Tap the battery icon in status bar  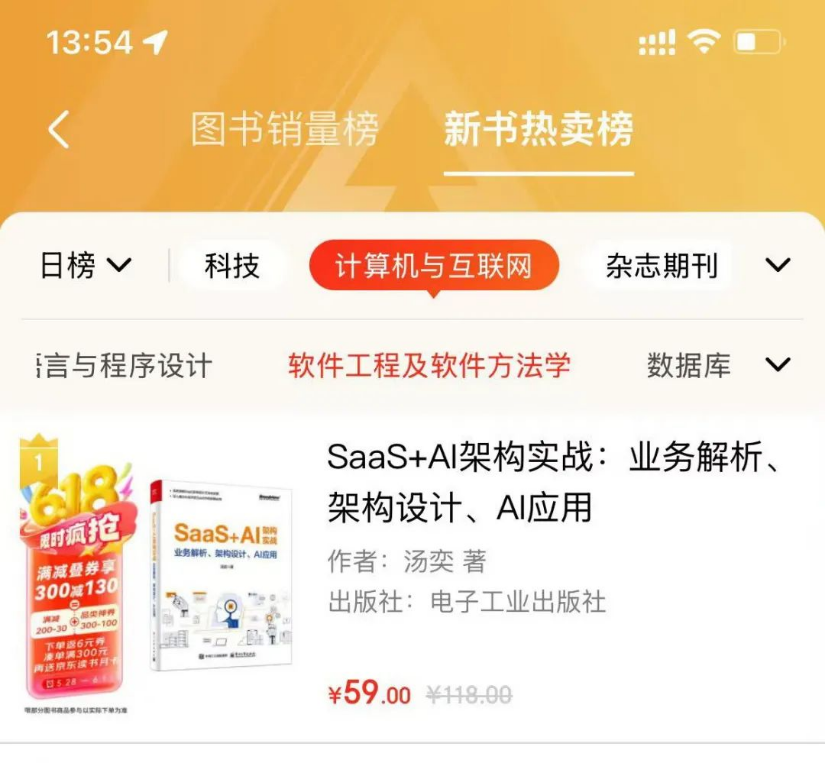759,42
